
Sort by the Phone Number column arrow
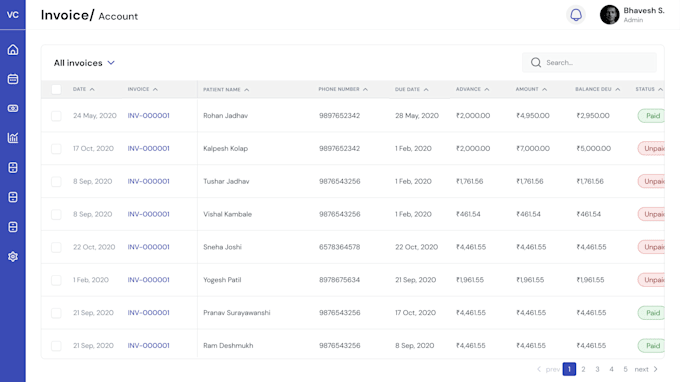[366, 89]
